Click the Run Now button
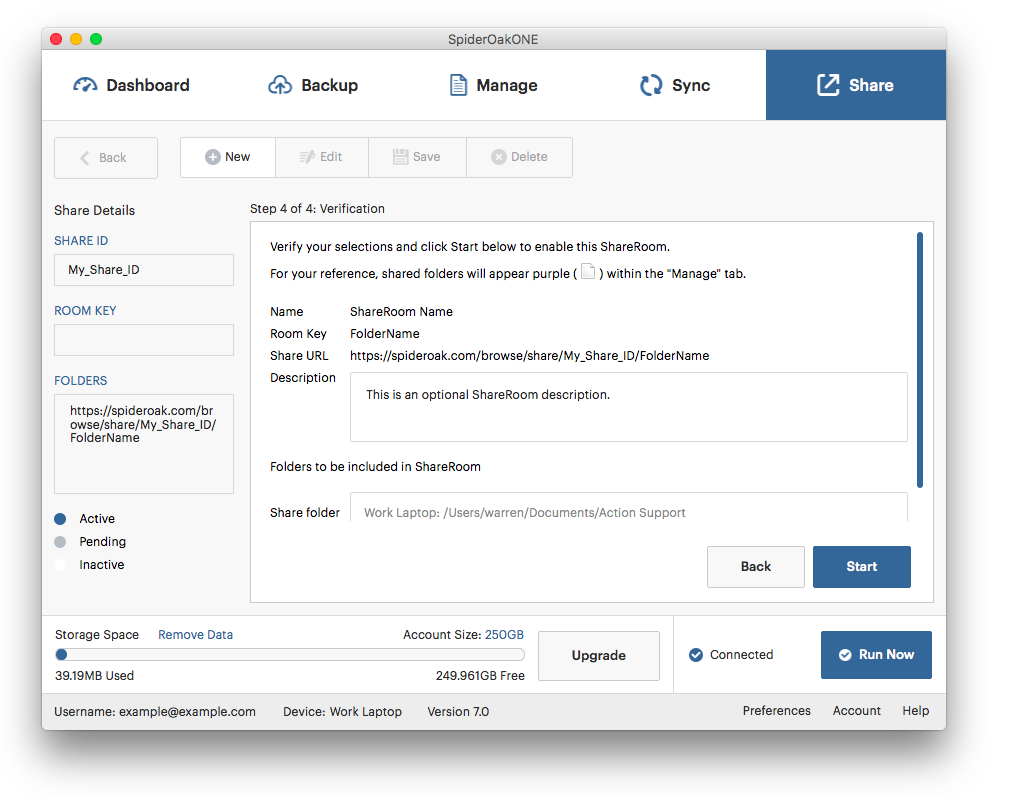 [876, 655]
